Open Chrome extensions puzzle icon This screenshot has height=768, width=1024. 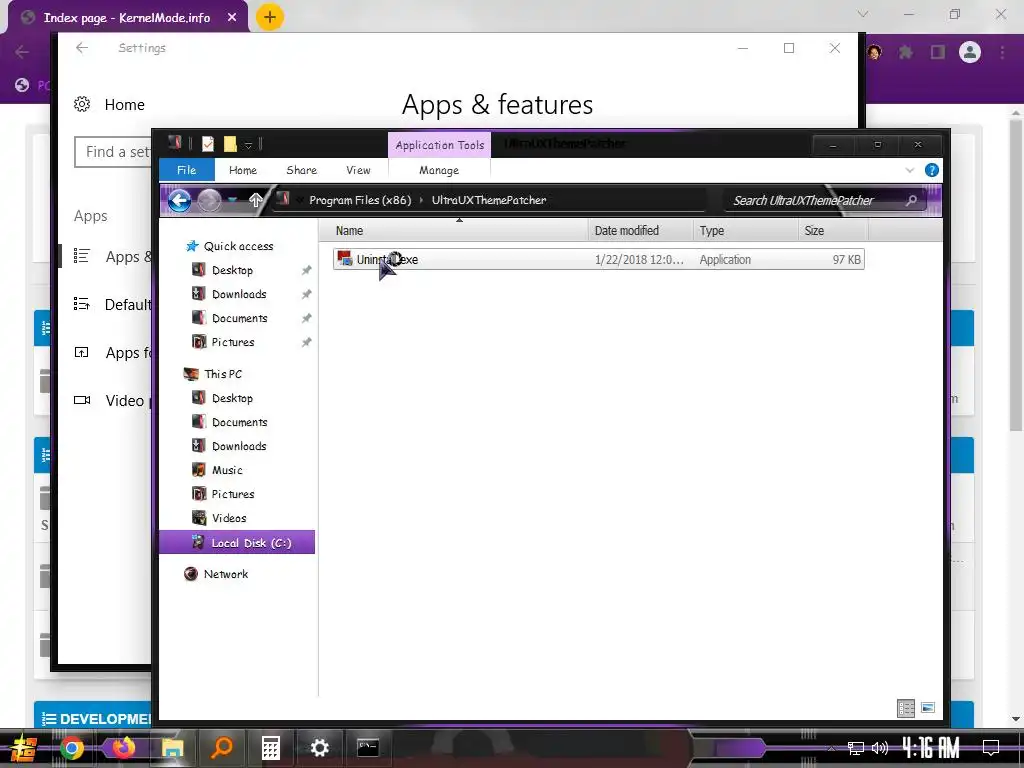[905, 52]
